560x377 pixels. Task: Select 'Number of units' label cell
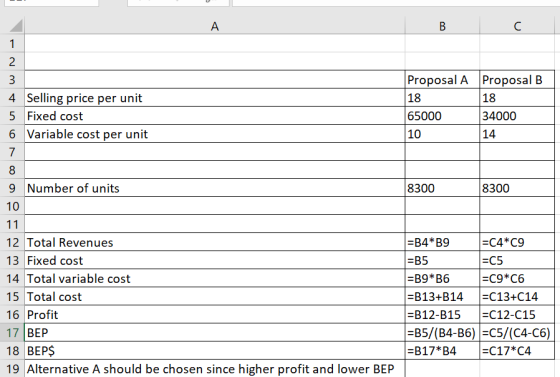[x=215, y=188]
